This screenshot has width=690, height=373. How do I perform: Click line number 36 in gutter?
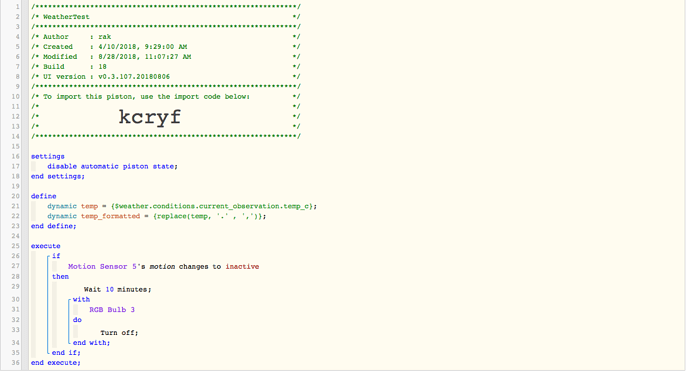(15, 363)
